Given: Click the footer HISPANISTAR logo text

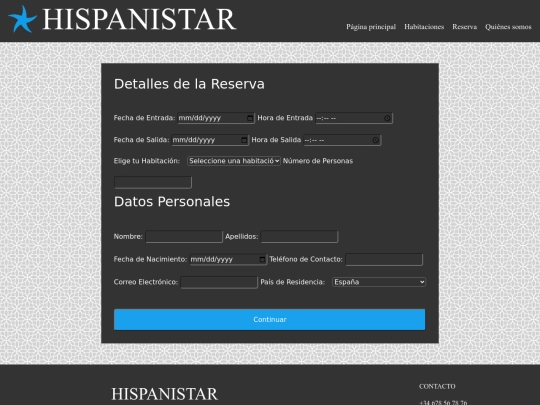Looking at the screenshot, I should 165,394.
